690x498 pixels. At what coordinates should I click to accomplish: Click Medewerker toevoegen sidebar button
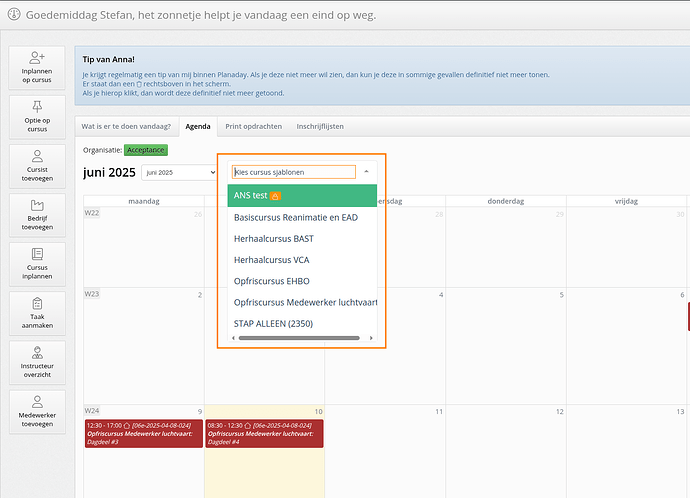click(x=37, y=412)
